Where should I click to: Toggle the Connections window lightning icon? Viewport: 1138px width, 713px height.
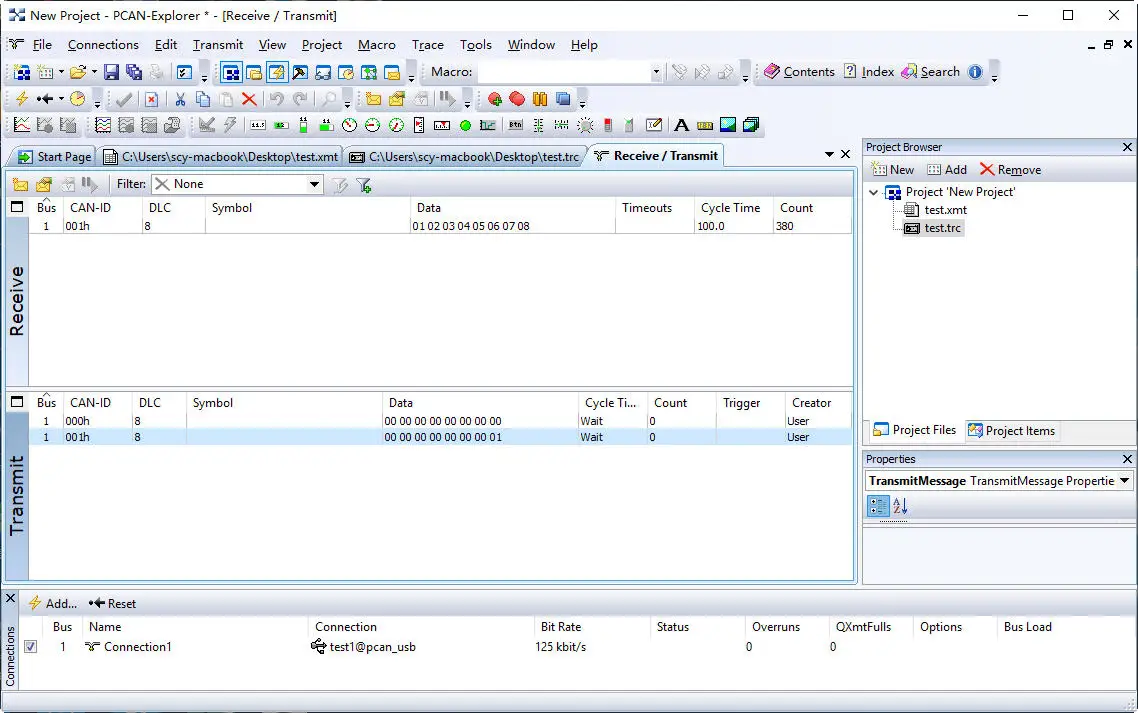click(x=277, y=72)
